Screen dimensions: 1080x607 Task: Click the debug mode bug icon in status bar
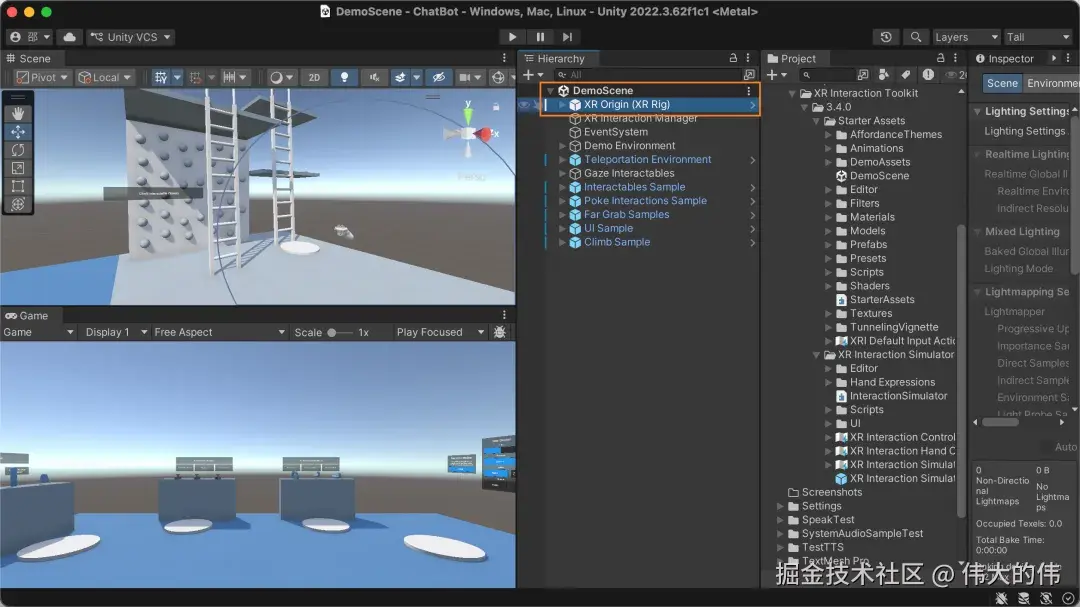[x=1001, y=598]
